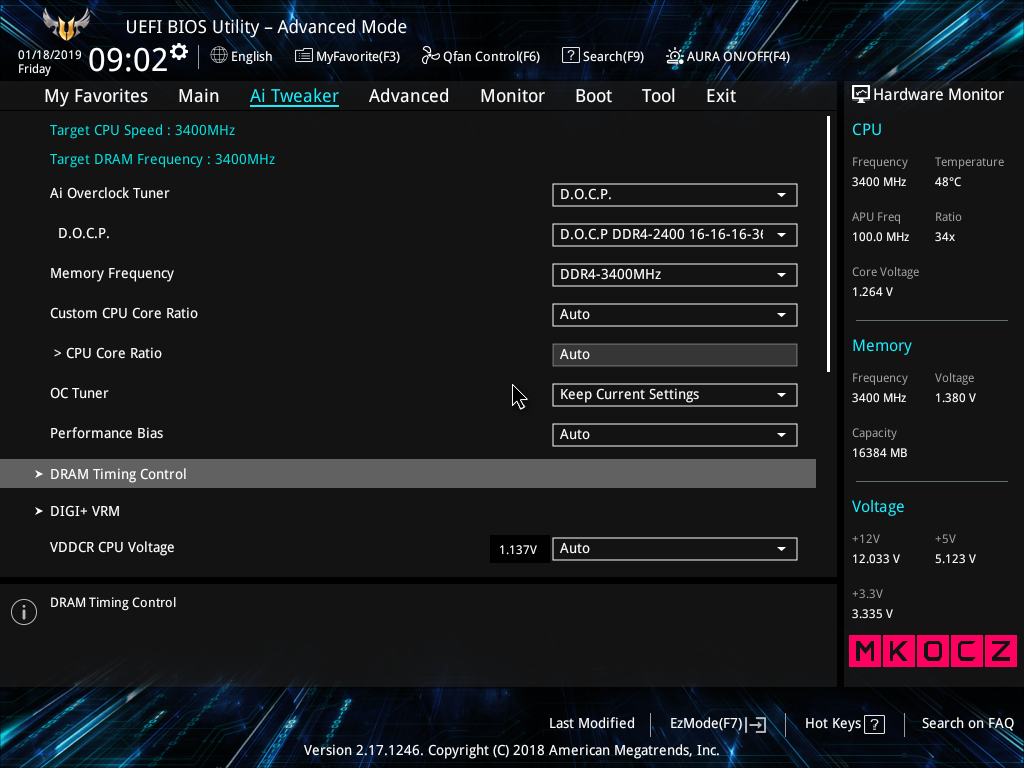This screenshot has width=1024, height=768.
Task: Click the Qfan Control(F6) label
Action: pyautogui.click(x=491, y=57)
